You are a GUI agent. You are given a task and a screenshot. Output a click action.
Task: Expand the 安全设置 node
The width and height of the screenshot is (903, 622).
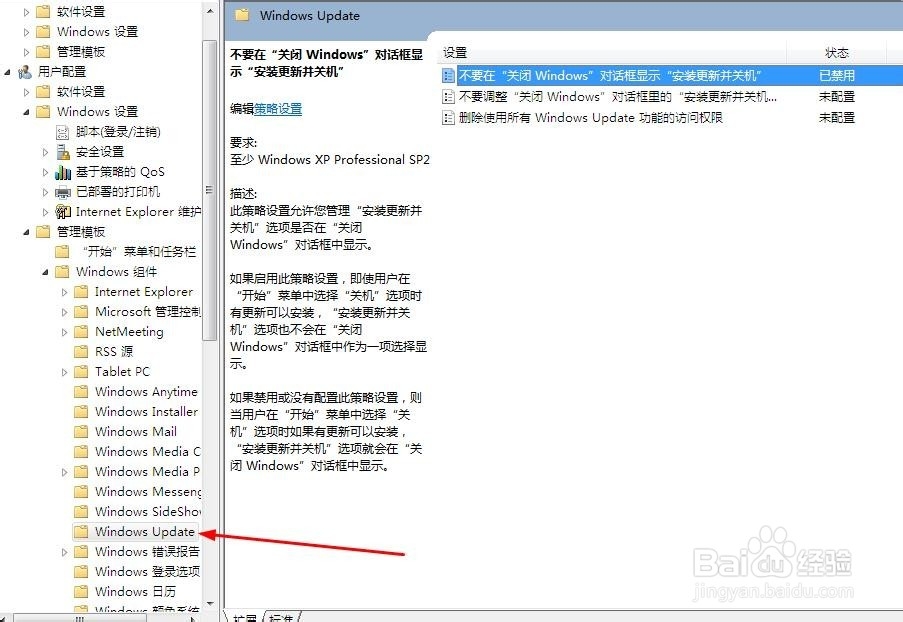(x=45, y=152)
